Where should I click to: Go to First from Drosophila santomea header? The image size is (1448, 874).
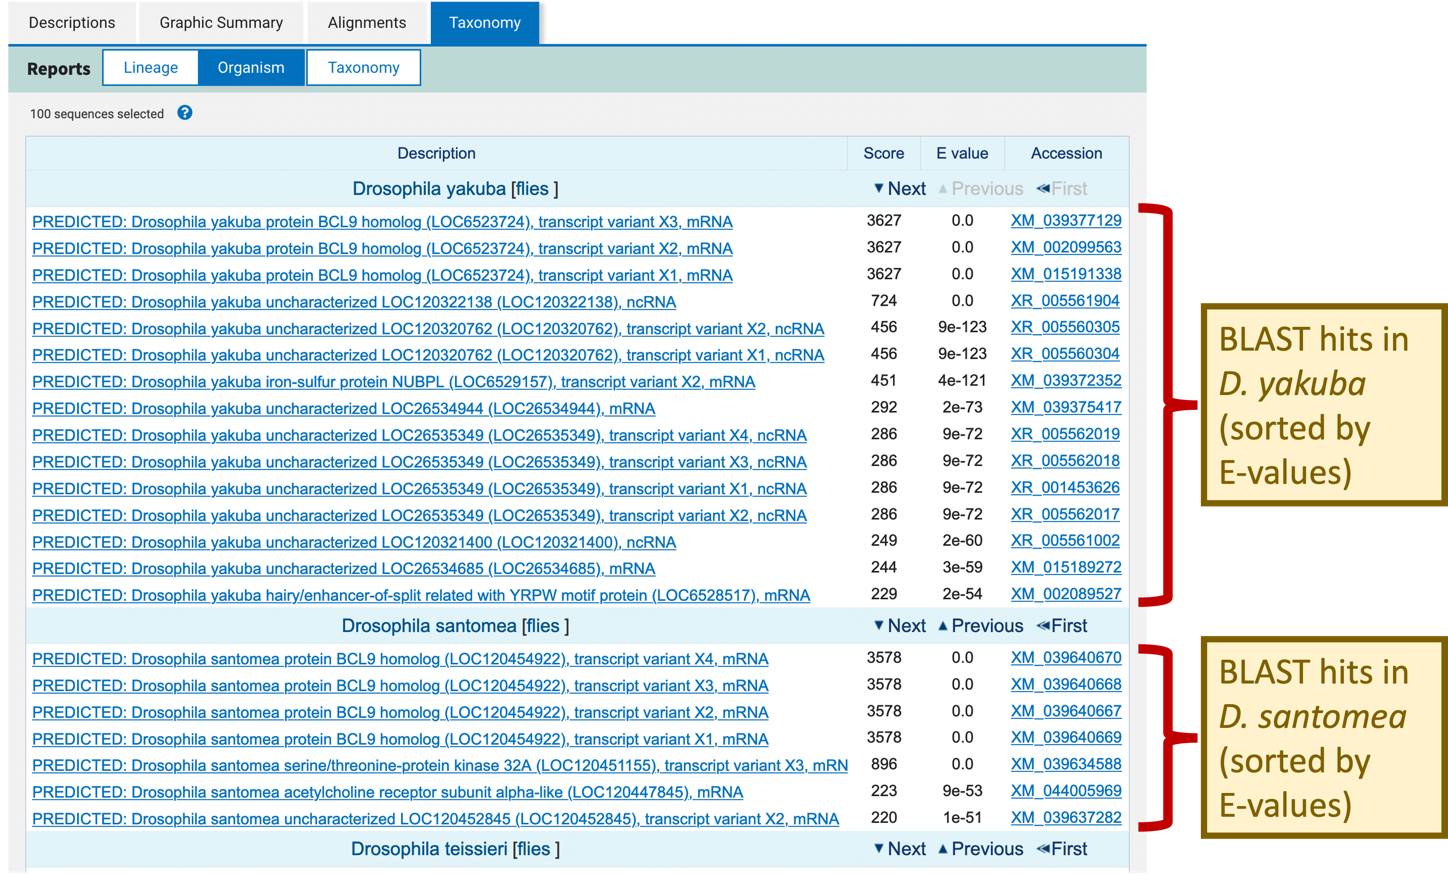click(1062, 626)
